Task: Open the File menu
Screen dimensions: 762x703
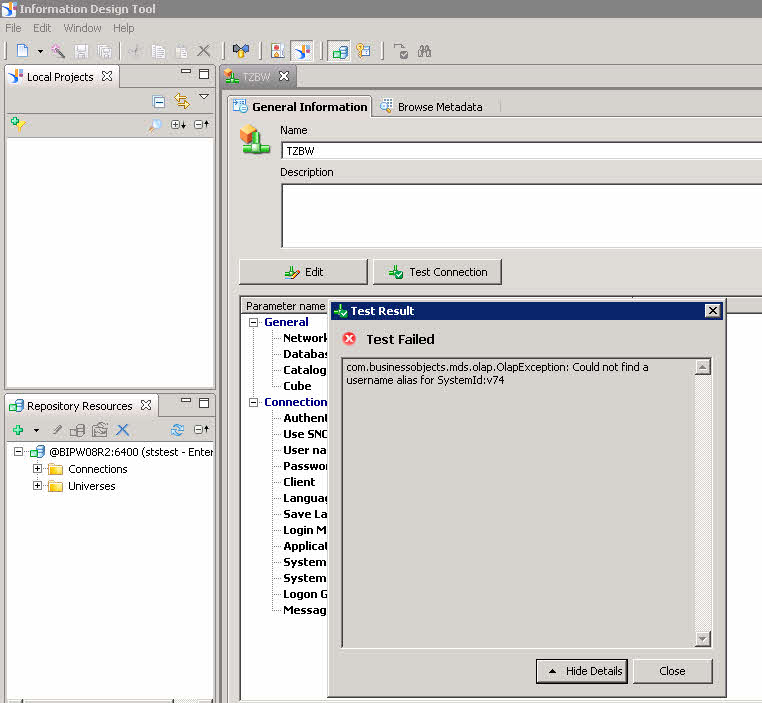Action: 13,28
